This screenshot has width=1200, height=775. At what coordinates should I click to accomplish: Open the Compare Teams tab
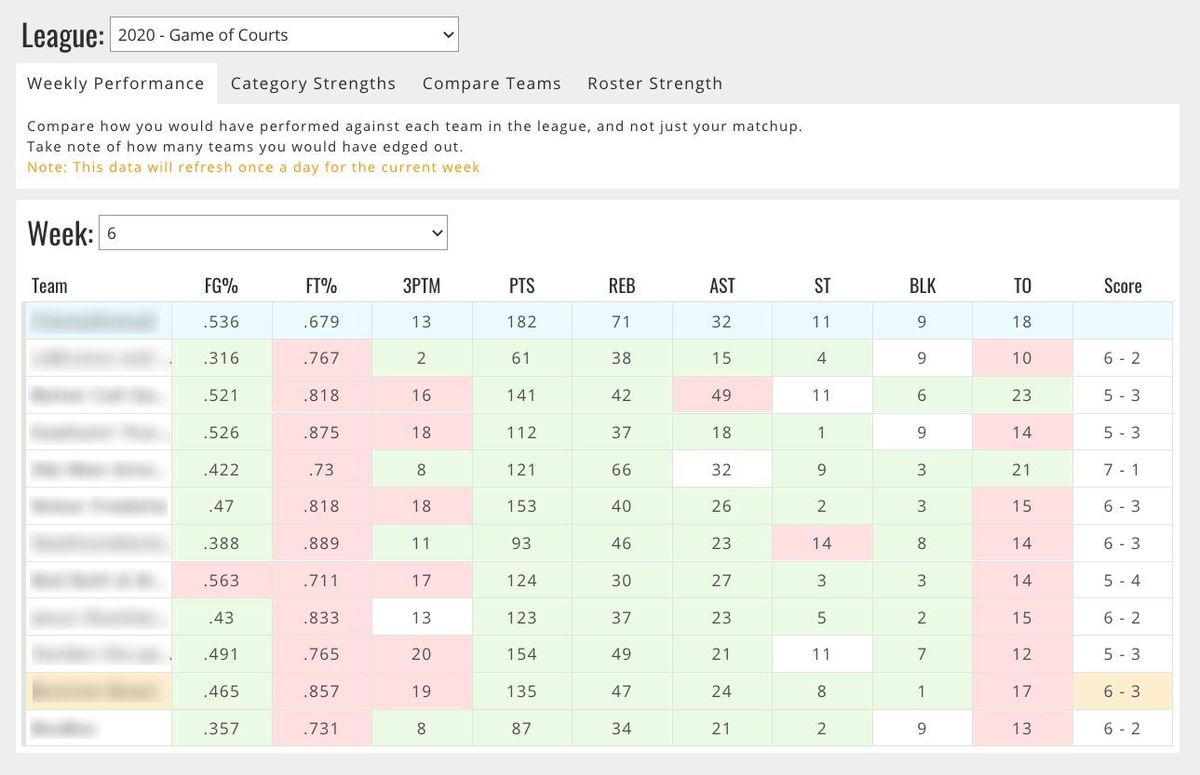491,84
